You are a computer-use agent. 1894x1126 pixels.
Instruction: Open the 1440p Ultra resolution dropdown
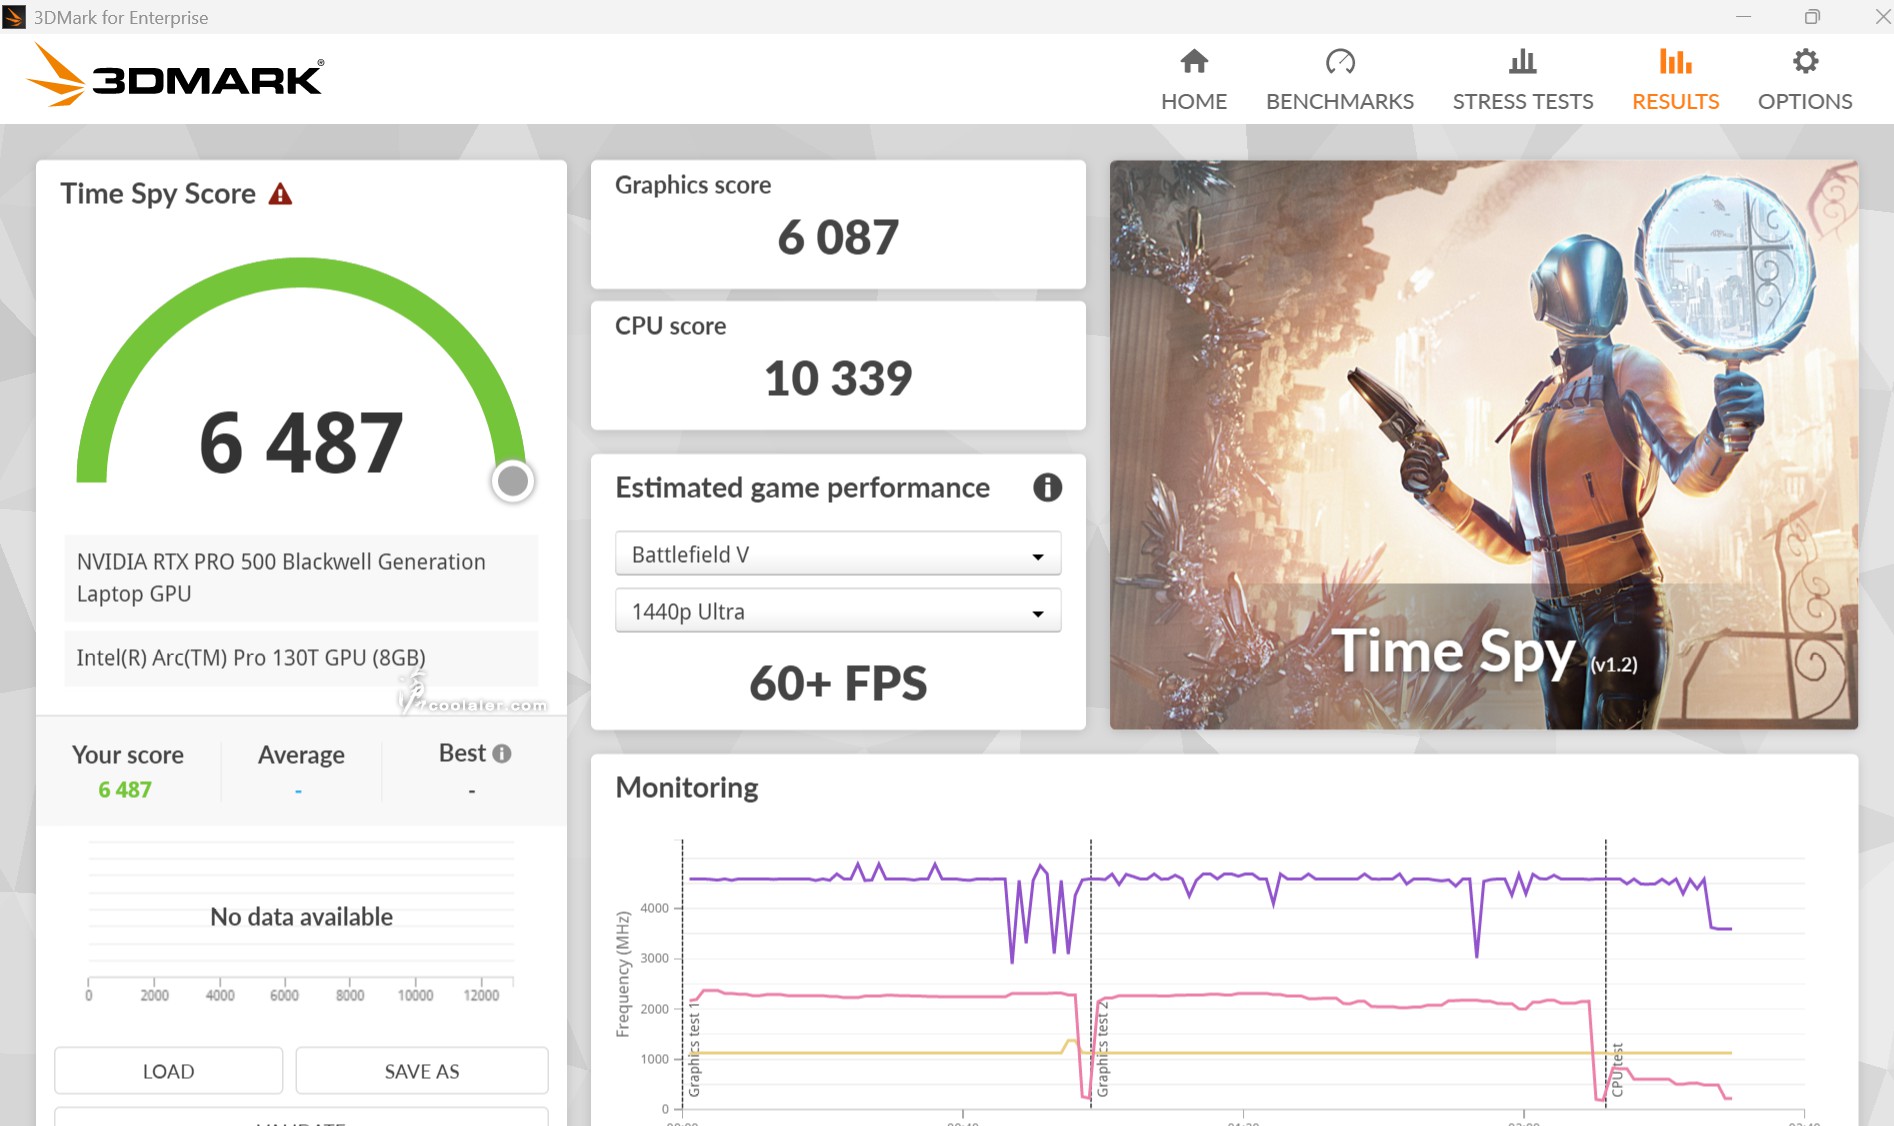click(837, 611)
